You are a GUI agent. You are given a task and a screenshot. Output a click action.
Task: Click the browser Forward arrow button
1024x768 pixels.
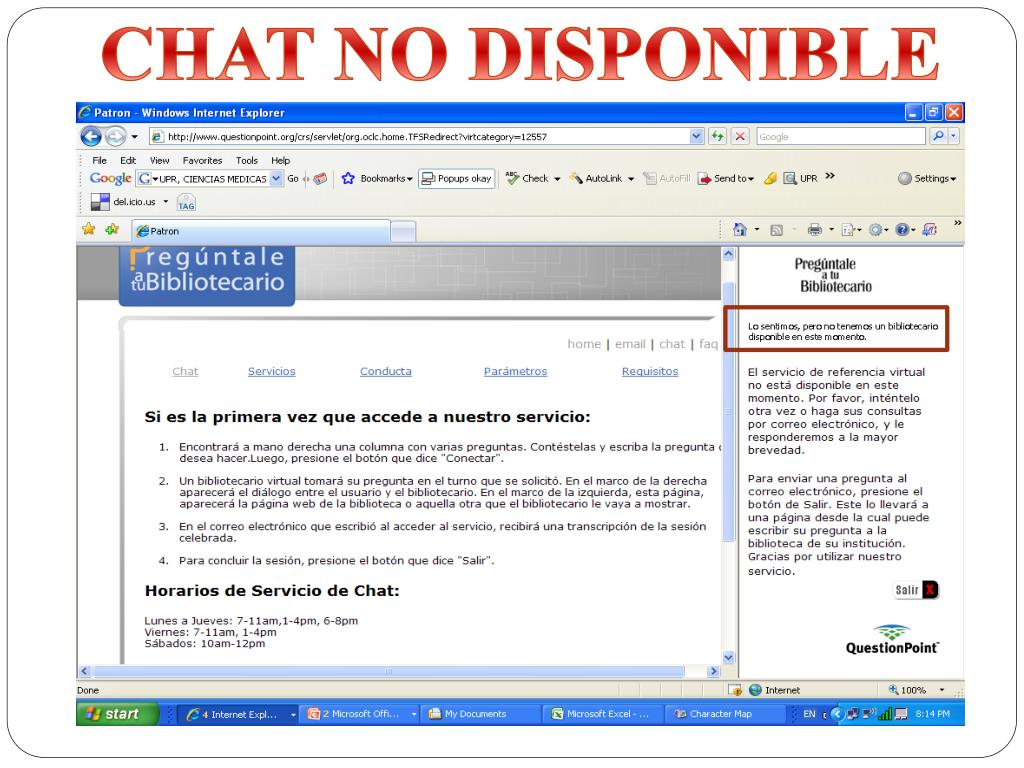click(115, 136)
